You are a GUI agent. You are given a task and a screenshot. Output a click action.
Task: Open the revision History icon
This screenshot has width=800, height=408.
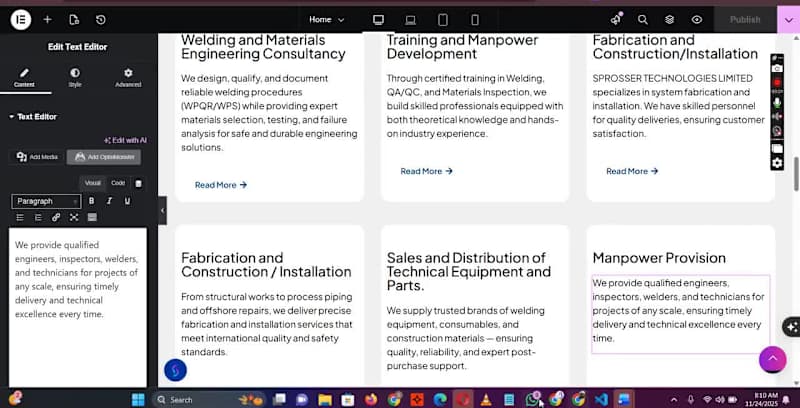pyautogui.click(x=101, y=20)
